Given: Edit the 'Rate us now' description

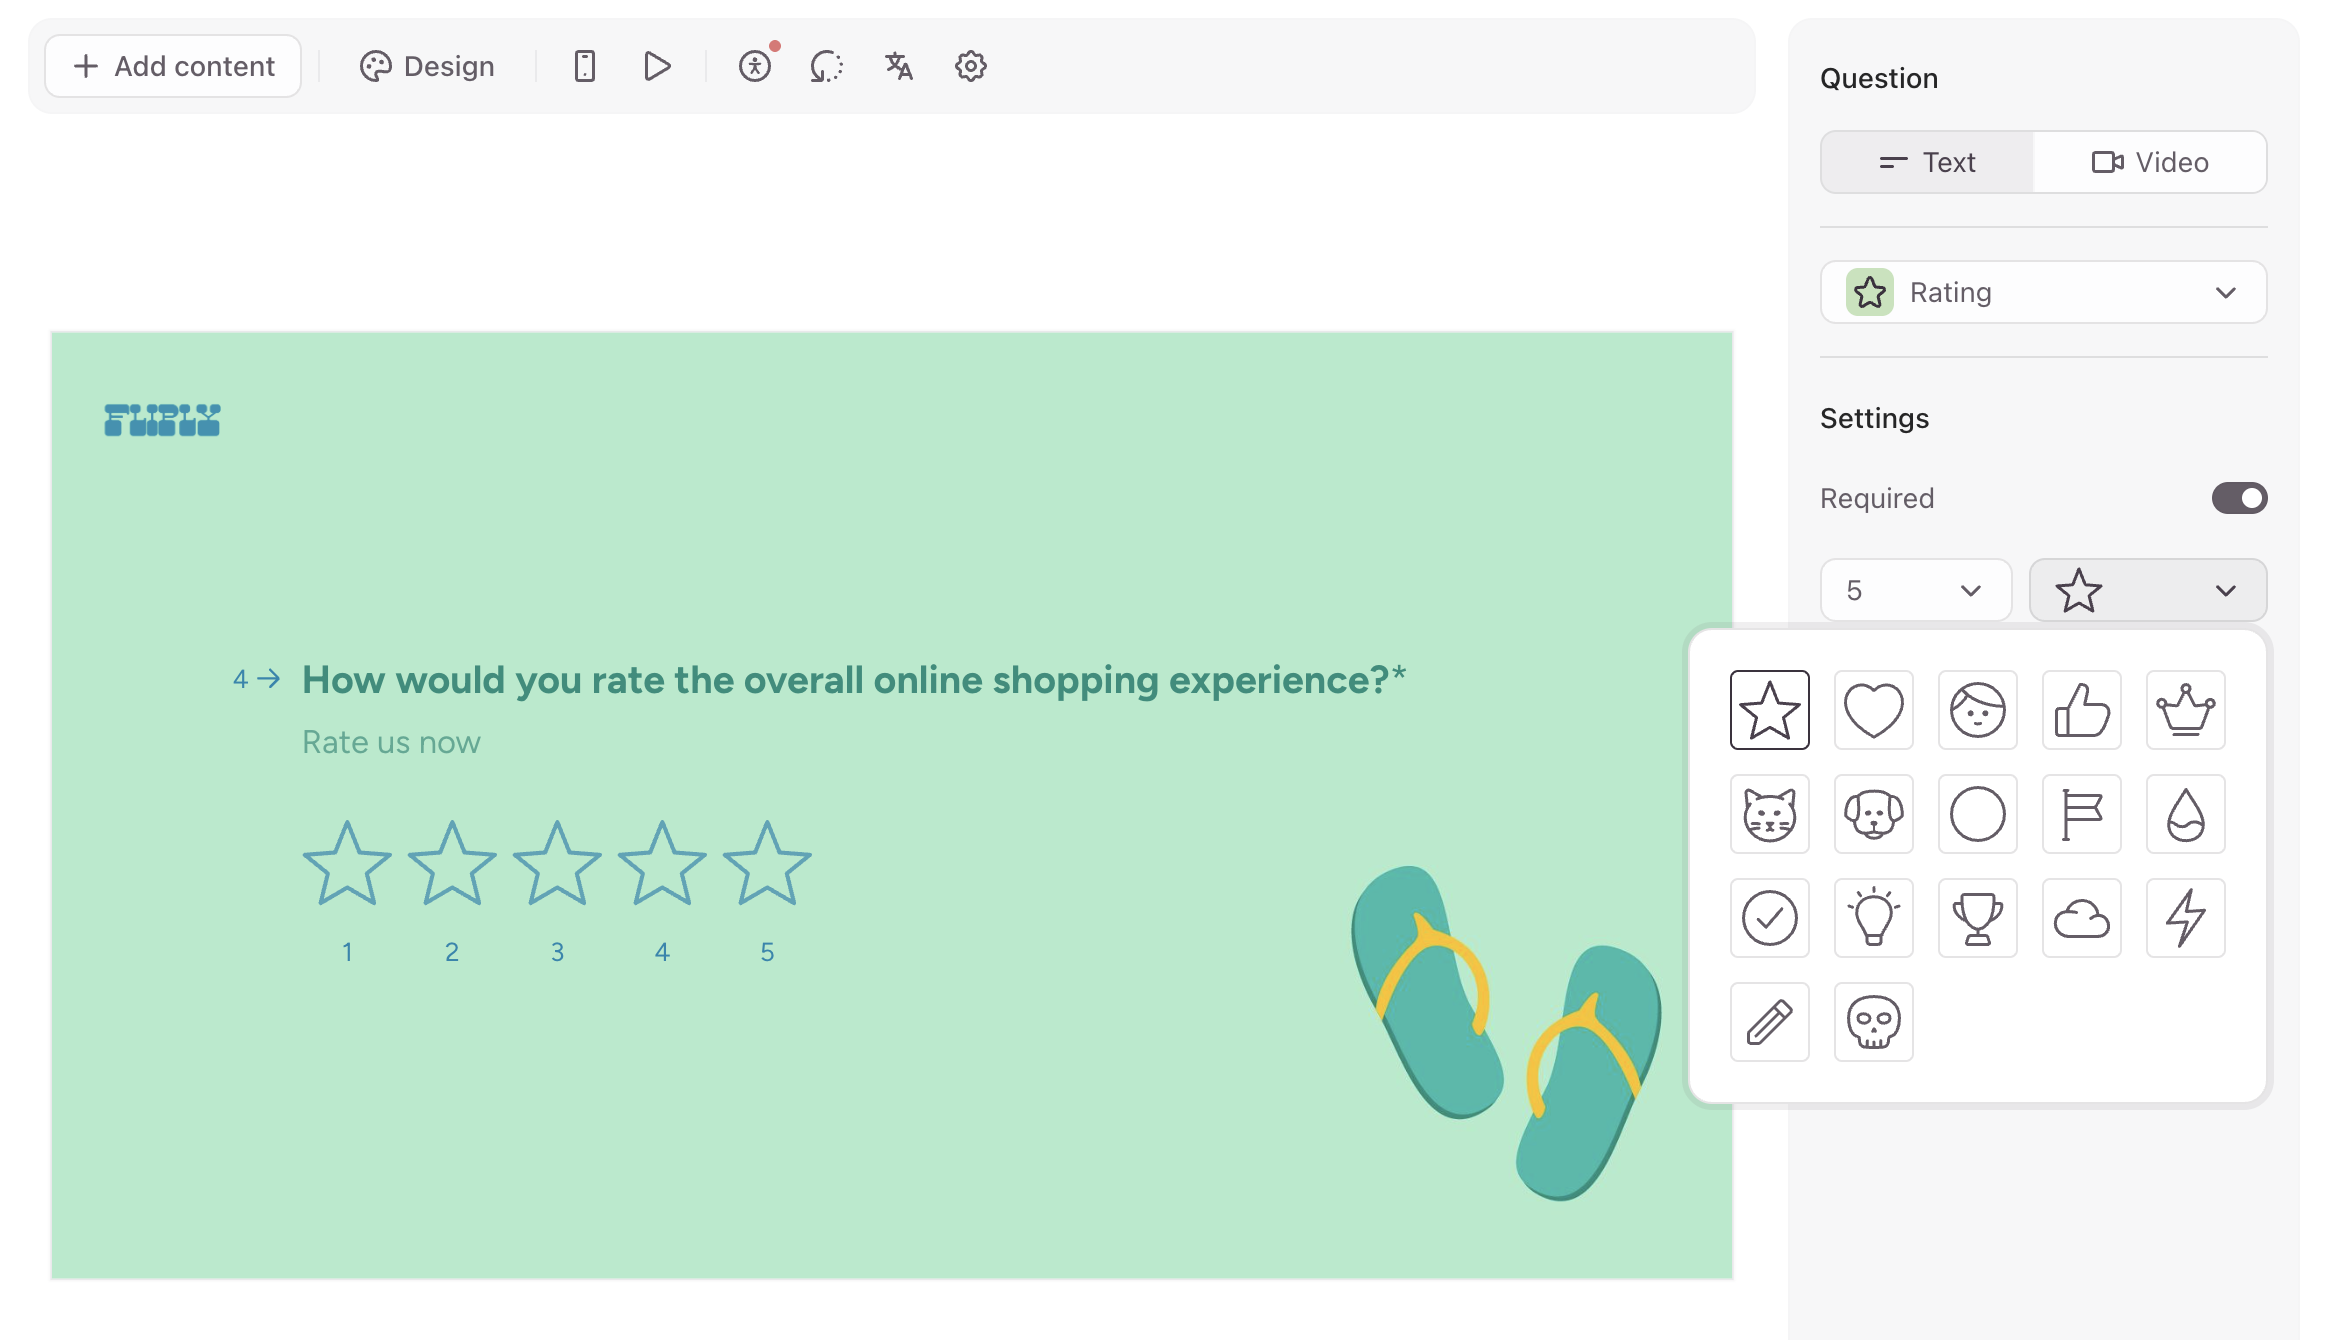Looking at the screenshot, I should click(391, 742).
